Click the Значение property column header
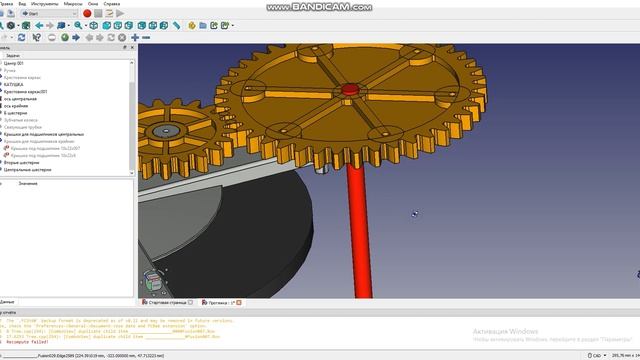The height and width of the screenshot is (360, 640). click(28, 184)
